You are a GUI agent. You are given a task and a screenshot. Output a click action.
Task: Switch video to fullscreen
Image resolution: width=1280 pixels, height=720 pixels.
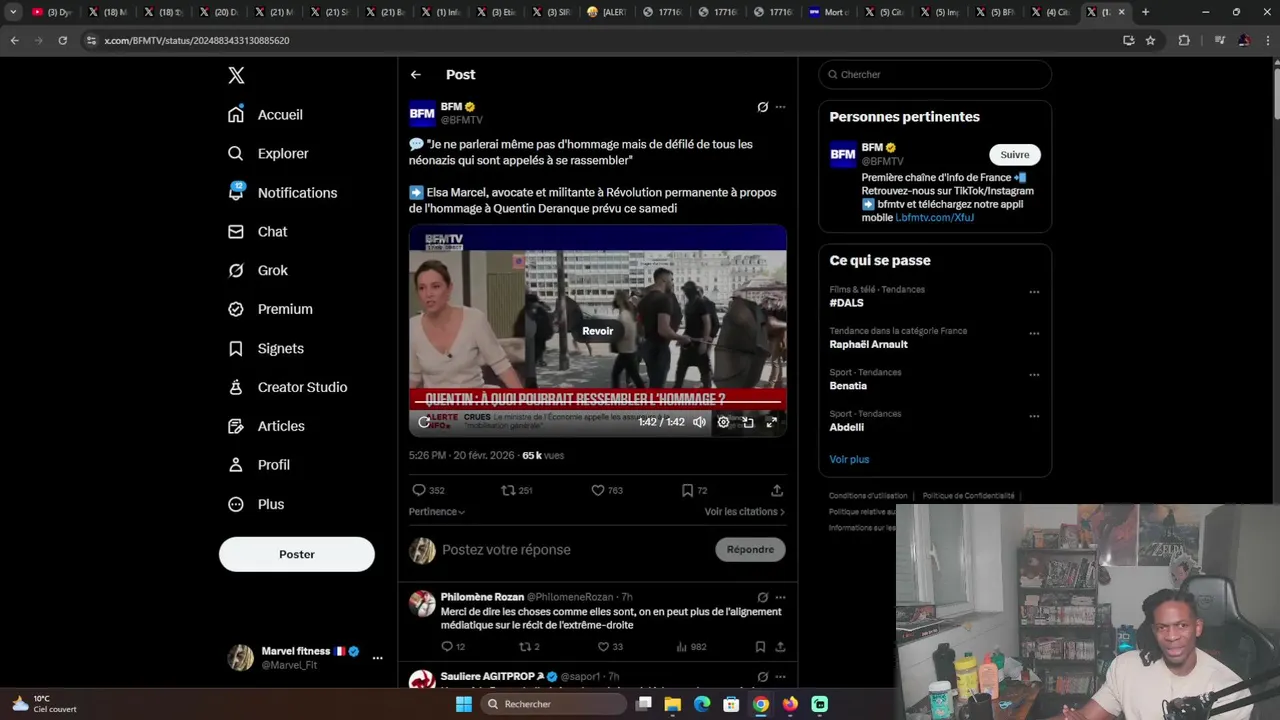click(772, 422)
